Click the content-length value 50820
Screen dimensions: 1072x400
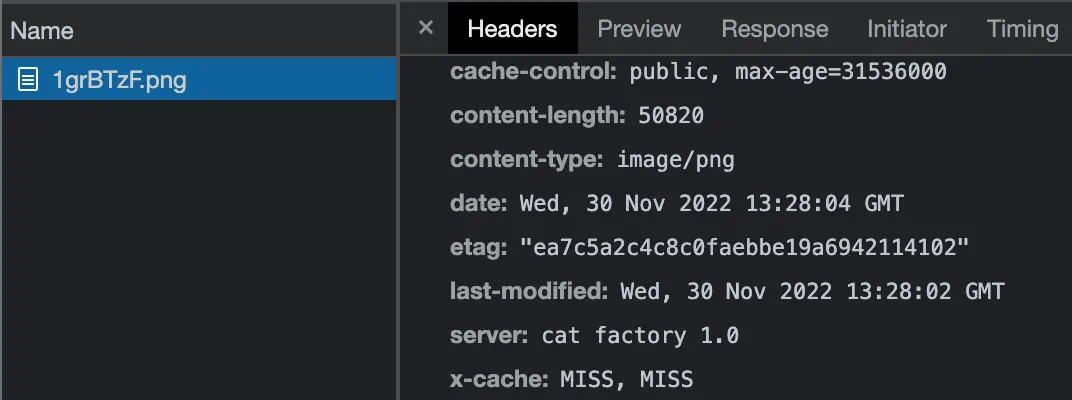tap(671, 116)
